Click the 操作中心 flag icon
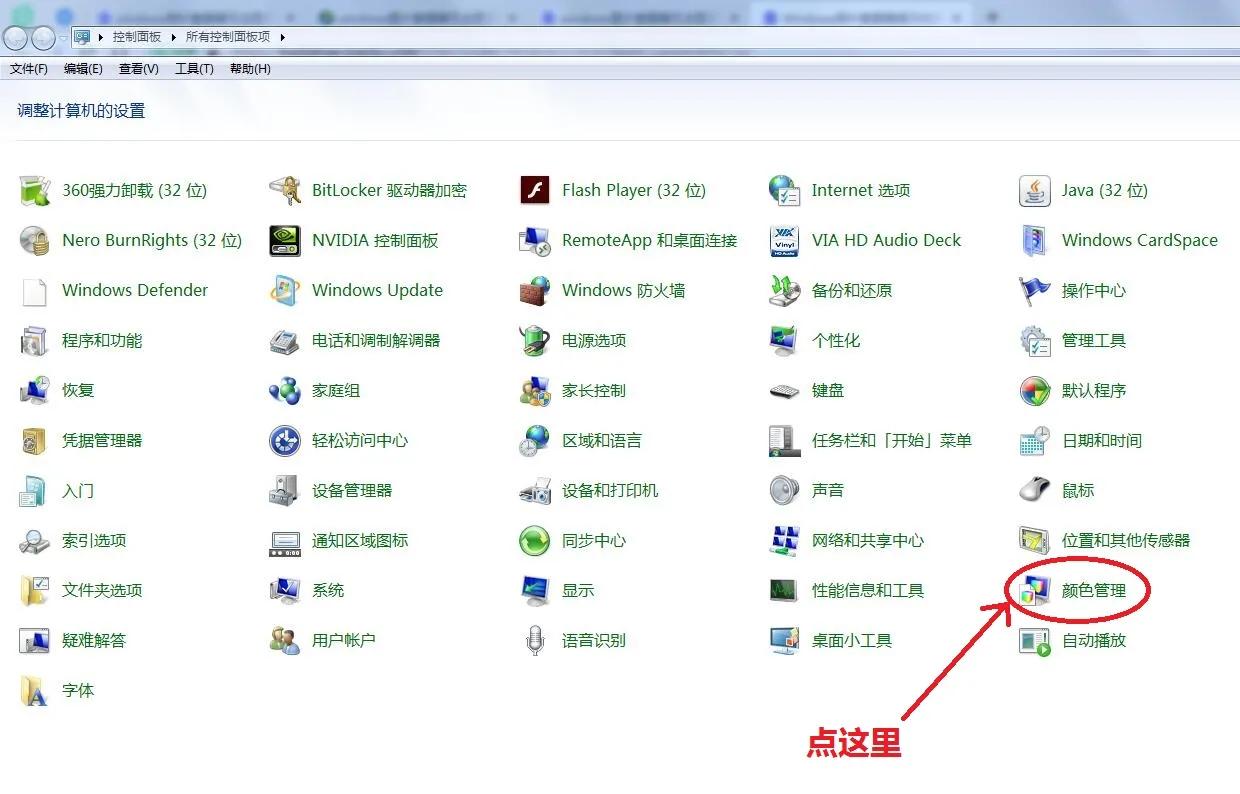 coord(1035,290)
